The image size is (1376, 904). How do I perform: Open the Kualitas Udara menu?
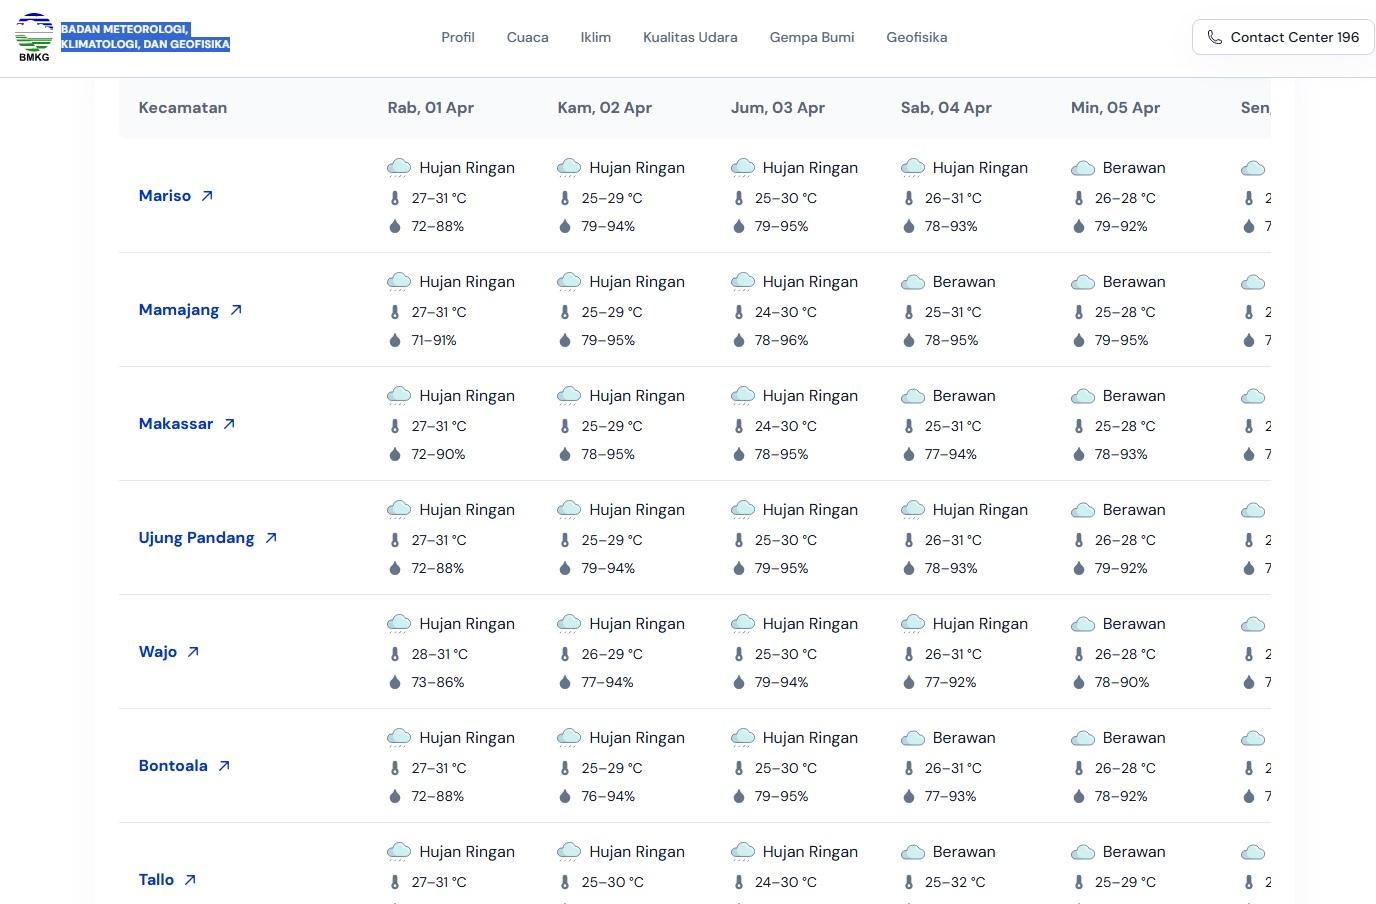690,37
